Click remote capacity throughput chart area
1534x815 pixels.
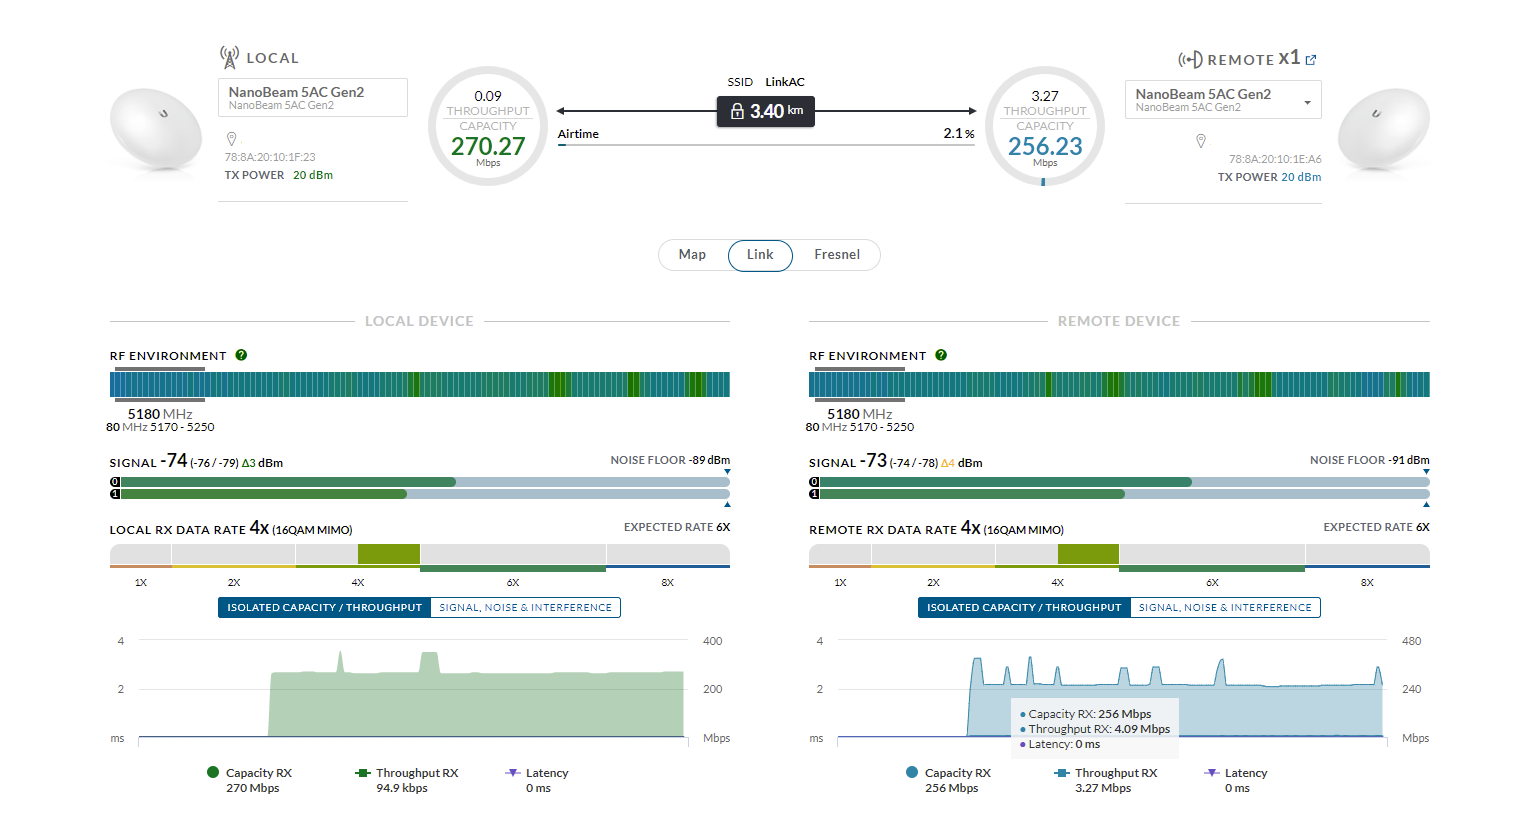pos(1111,690)
